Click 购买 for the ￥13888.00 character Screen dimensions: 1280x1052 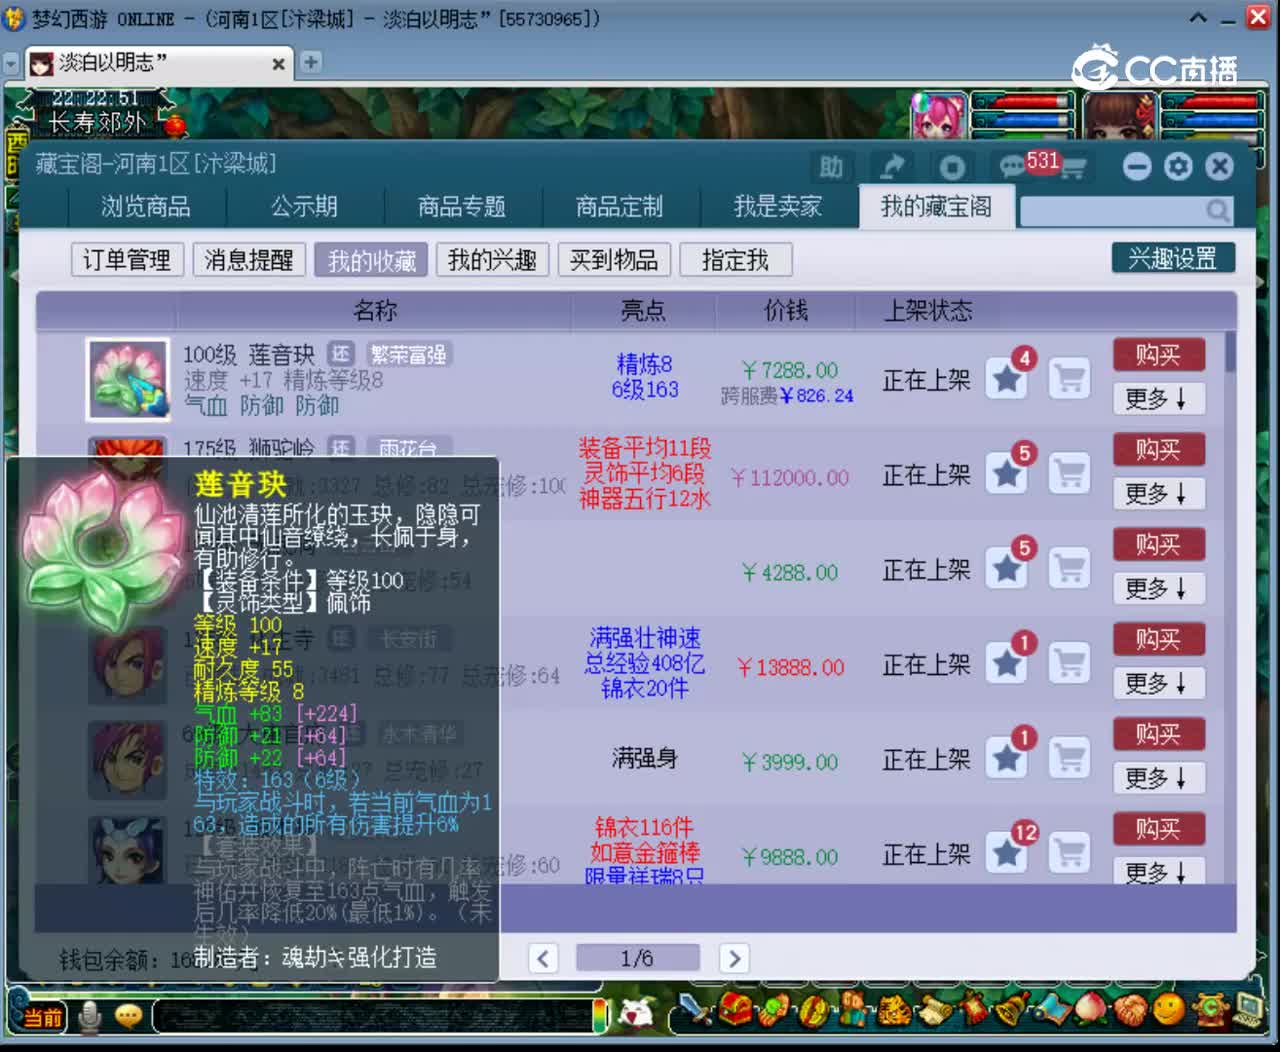point(1158,640)
